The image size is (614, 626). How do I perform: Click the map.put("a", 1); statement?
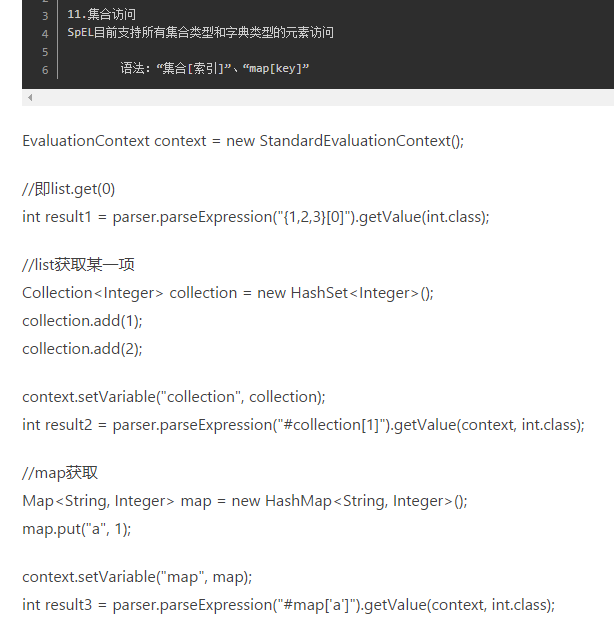coord(77,529)
